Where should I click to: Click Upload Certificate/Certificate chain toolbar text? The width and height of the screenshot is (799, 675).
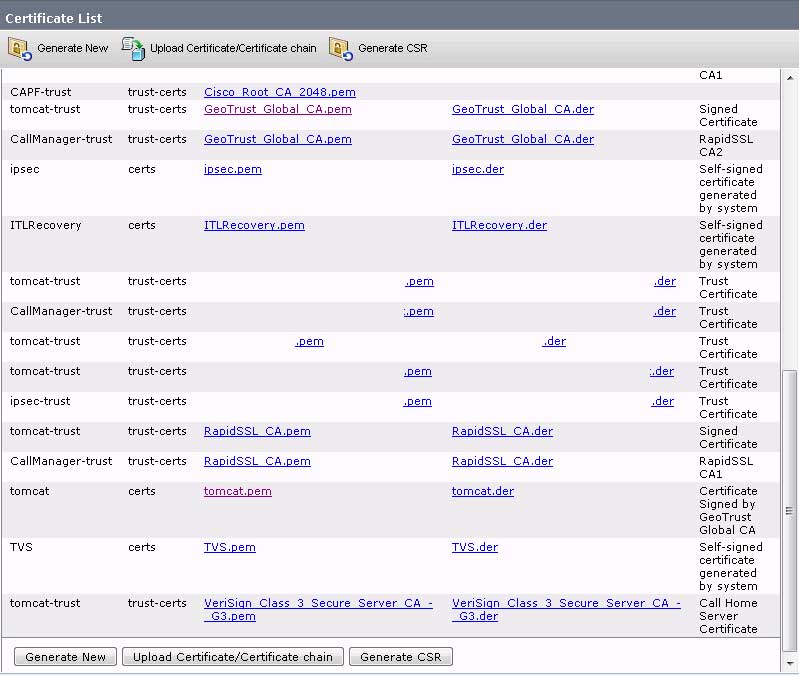233,48
